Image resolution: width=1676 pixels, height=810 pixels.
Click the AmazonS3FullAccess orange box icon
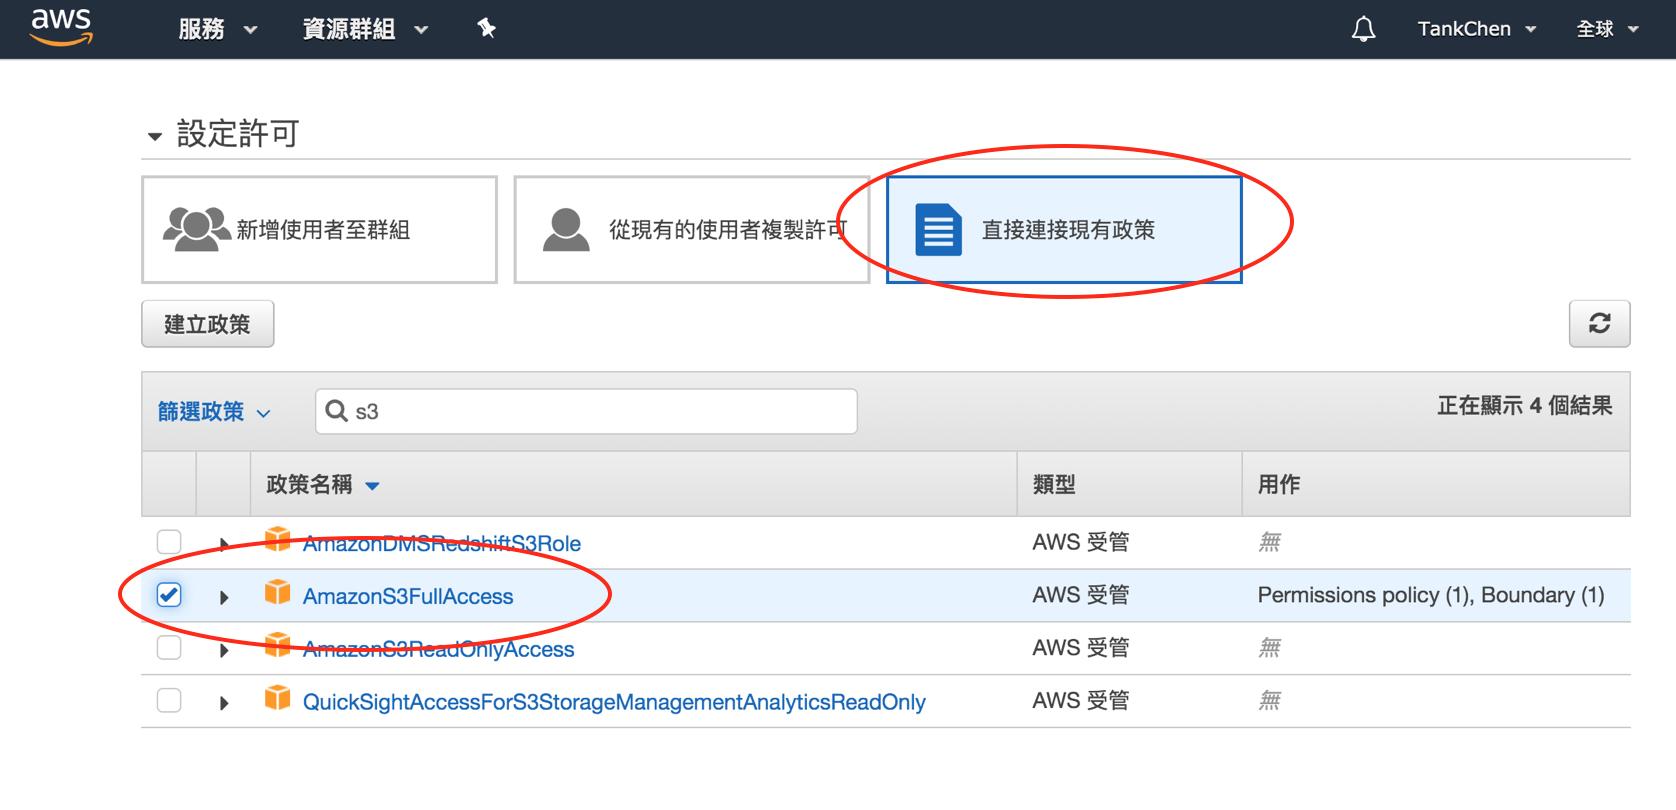(277, 593)
